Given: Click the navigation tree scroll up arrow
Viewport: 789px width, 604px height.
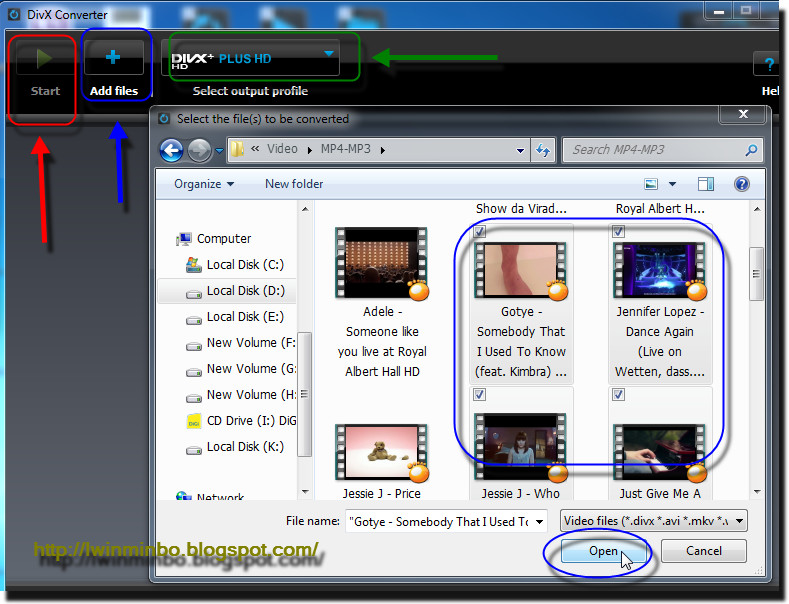Looking at the screenshot, I should [305, 209].
